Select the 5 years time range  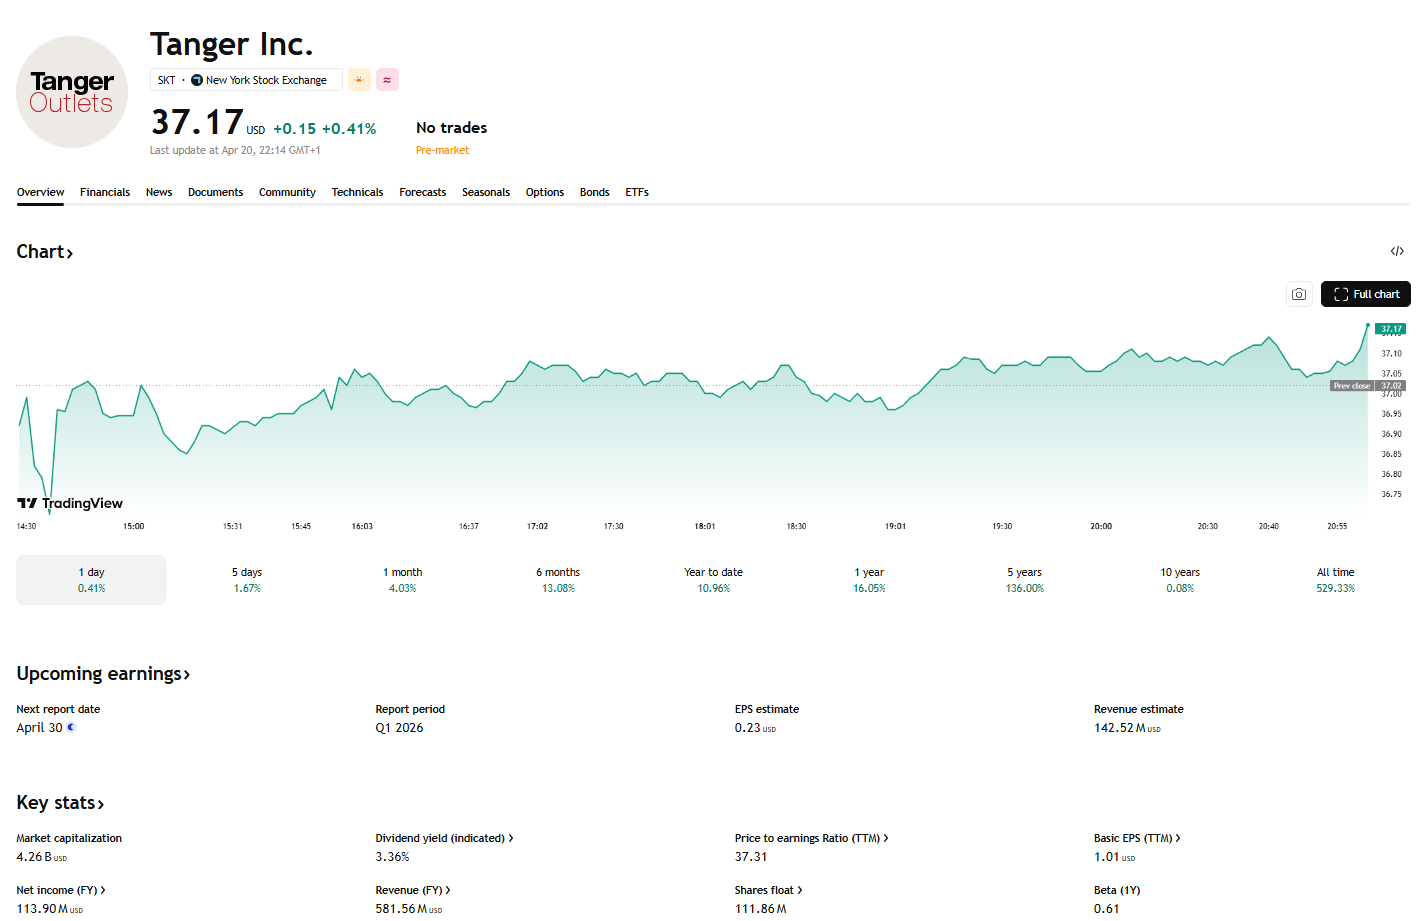click(x=1024, y=580)
